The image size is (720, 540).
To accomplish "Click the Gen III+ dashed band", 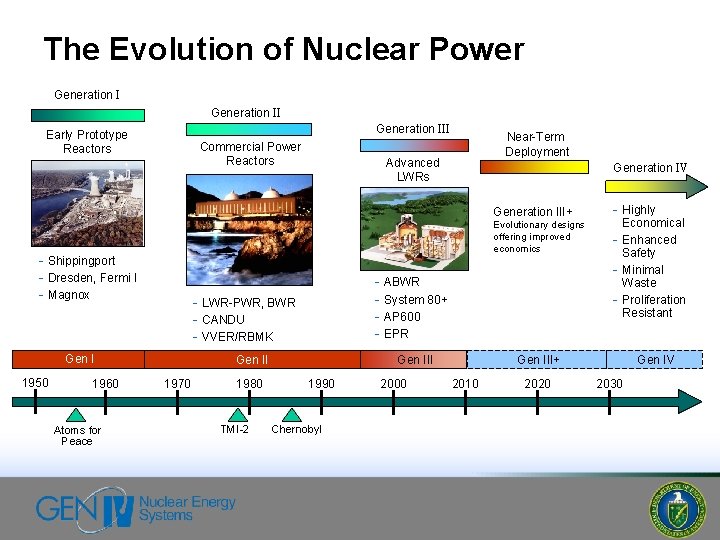I will (537, 359).
